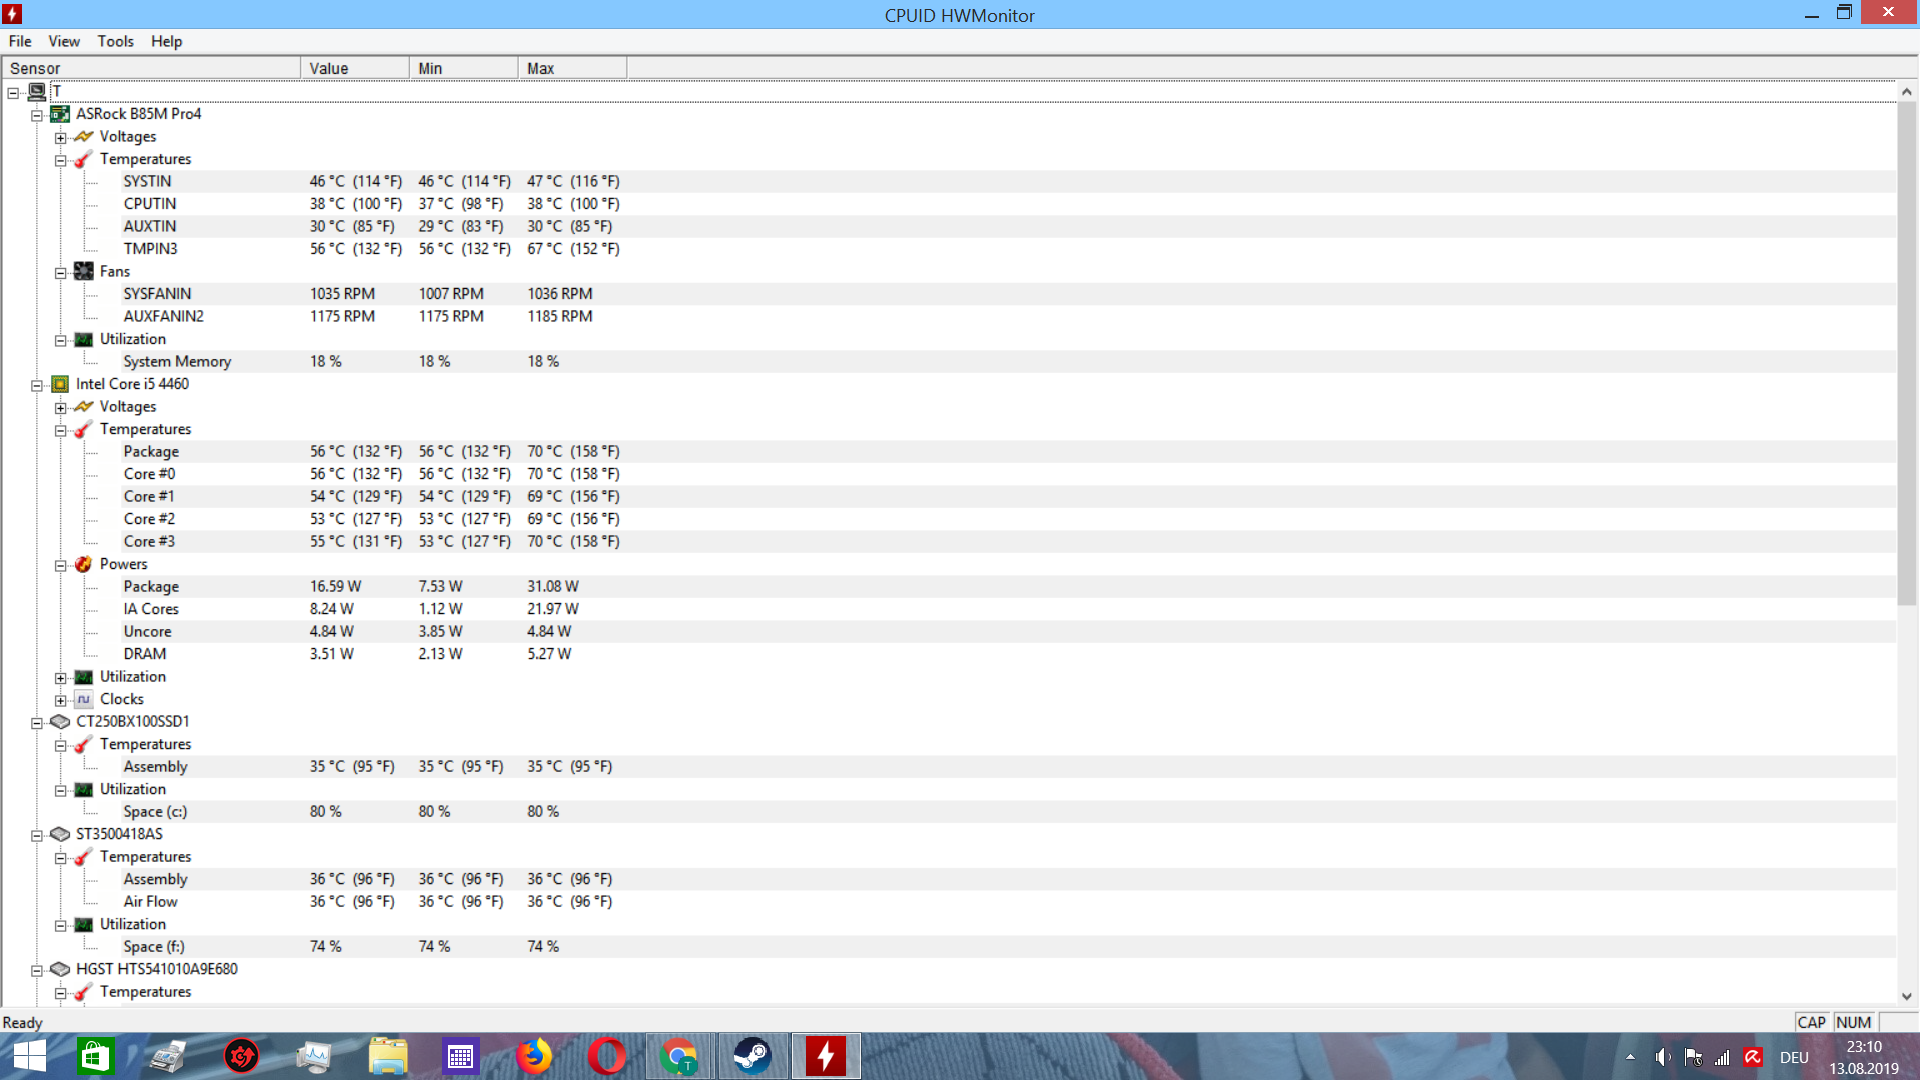The image size is (1920, 1080).
Task: Expand Intel Core i5 Utilization node
Action: click(x=61, y=677)
